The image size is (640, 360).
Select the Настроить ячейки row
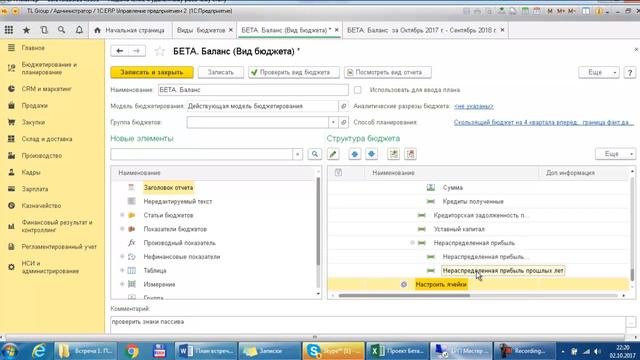pos(478,284)
